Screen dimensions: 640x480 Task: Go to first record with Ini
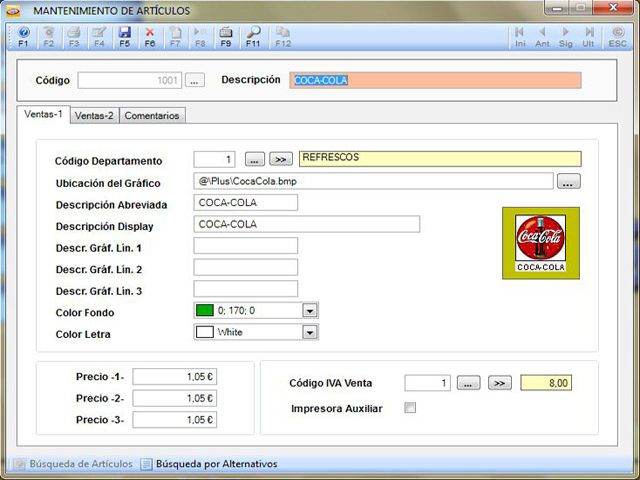coord(520,37)
